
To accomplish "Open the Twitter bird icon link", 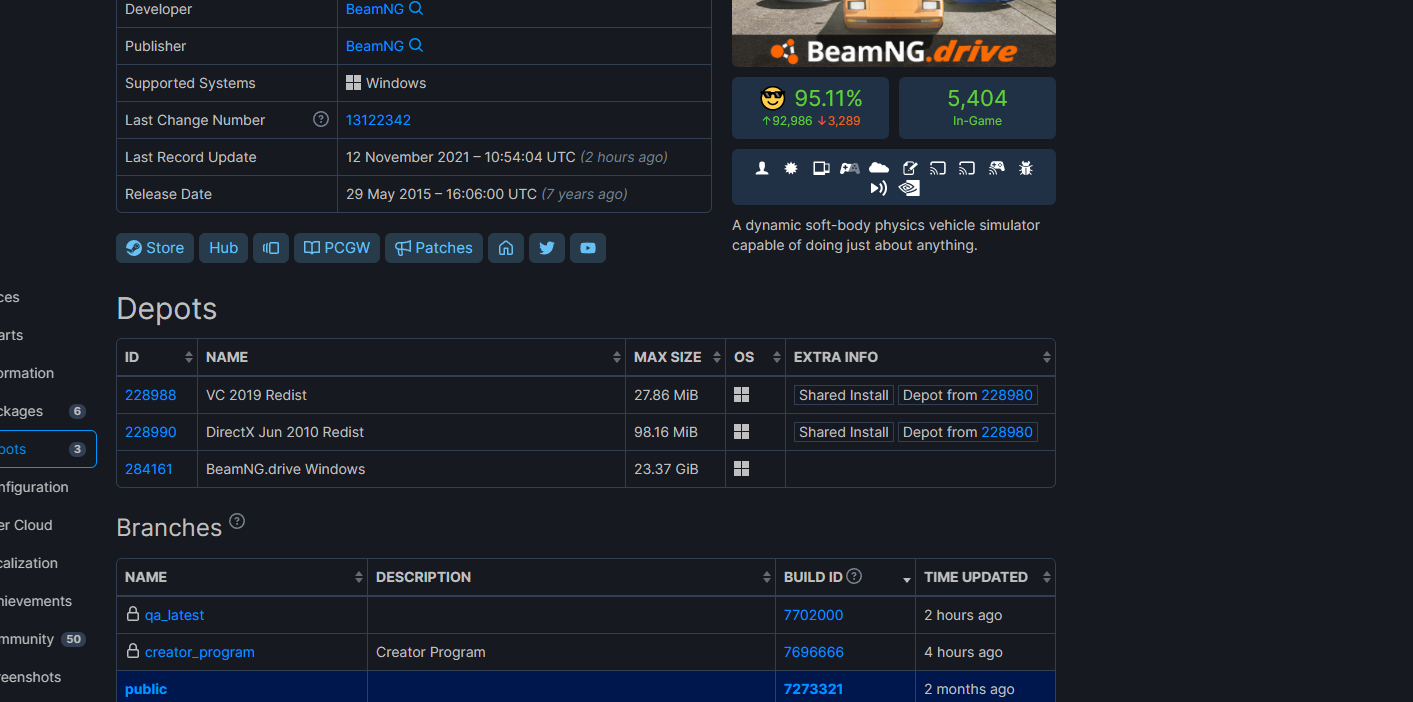I will [547, 248].
